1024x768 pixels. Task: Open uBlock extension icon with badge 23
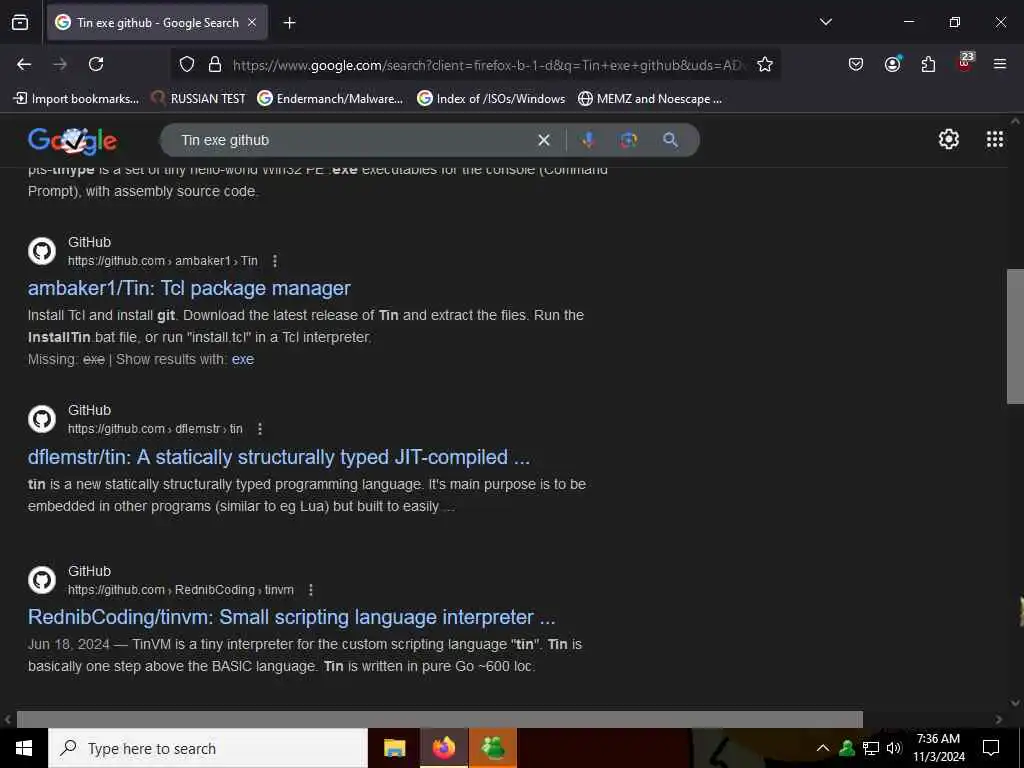coord(965,62)
